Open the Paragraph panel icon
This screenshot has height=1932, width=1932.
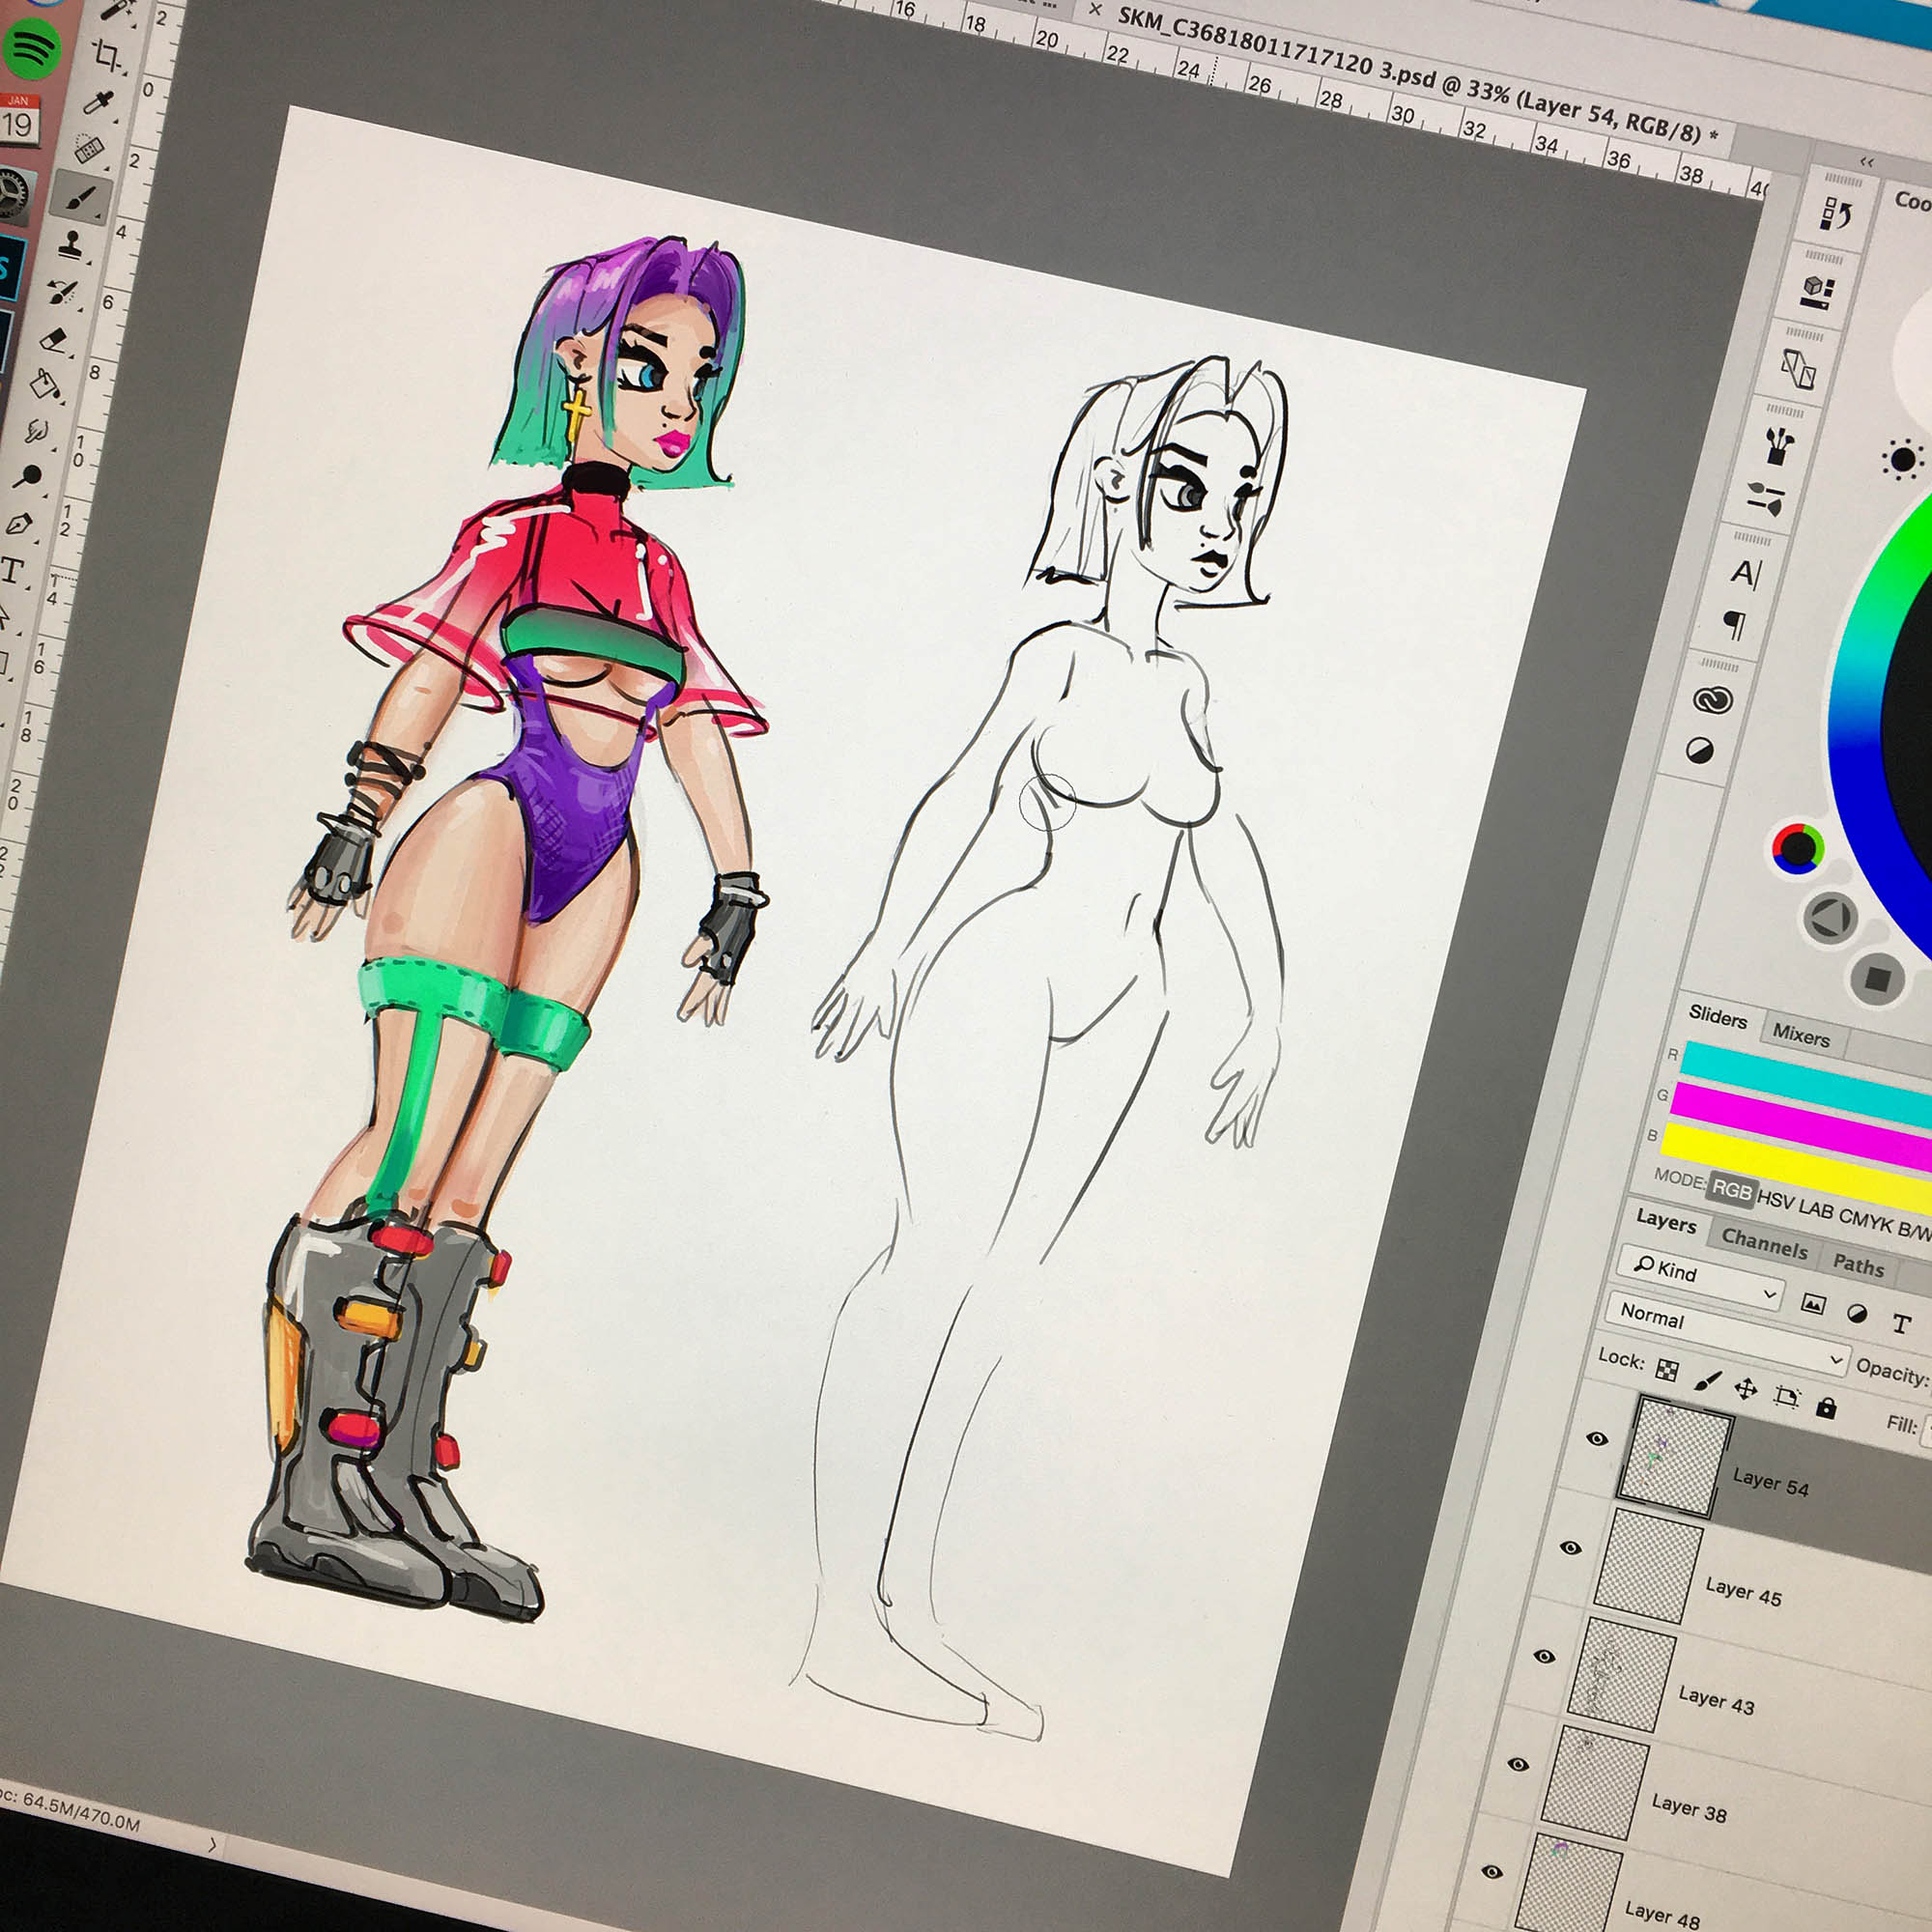[x=1735, y=625]
